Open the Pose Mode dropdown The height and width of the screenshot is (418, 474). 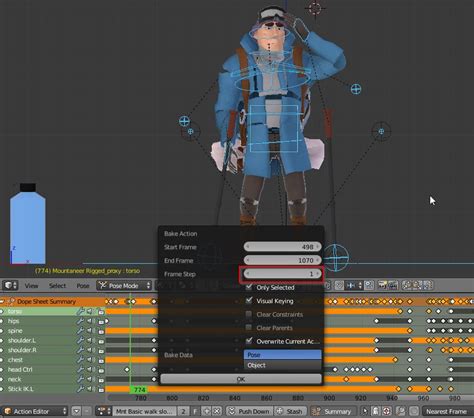click(x=124, y=286)
